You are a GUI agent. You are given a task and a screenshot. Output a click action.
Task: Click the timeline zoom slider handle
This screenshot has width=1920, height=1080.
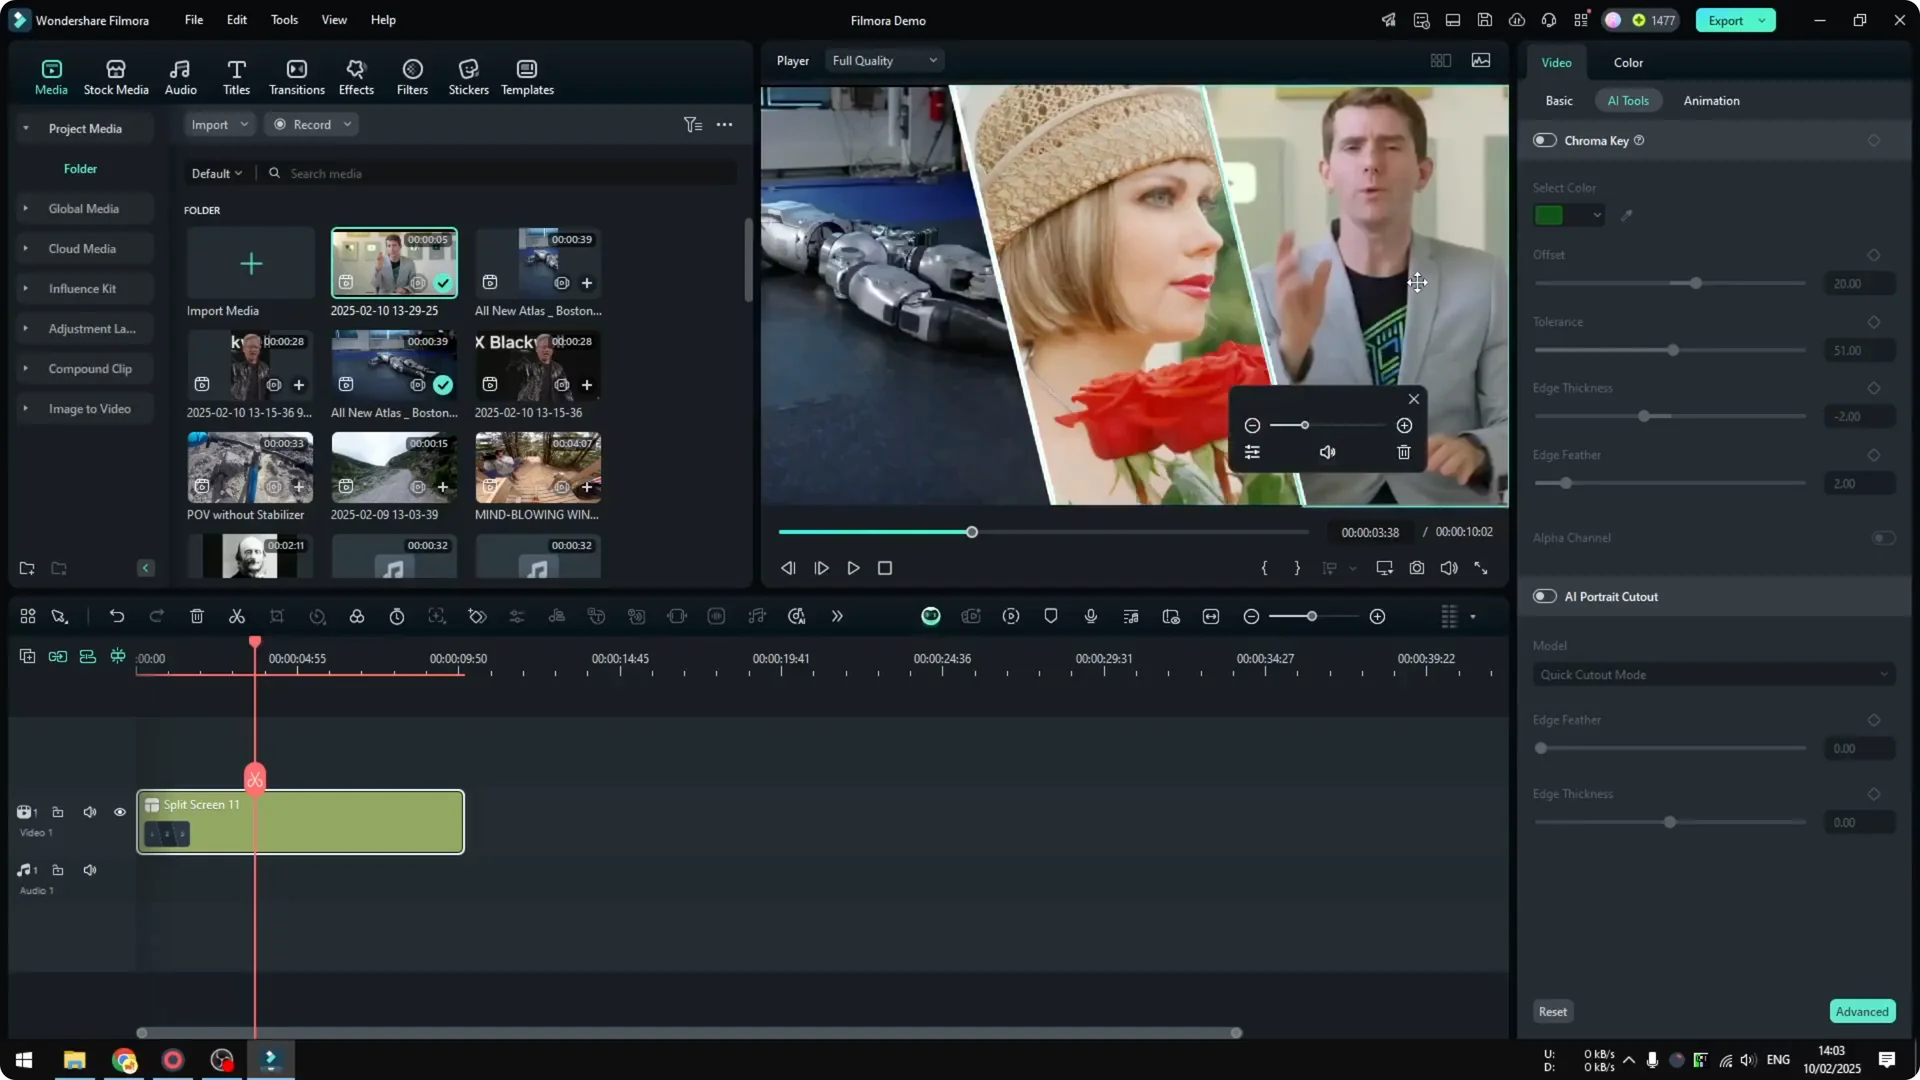tap(1311, 616)
